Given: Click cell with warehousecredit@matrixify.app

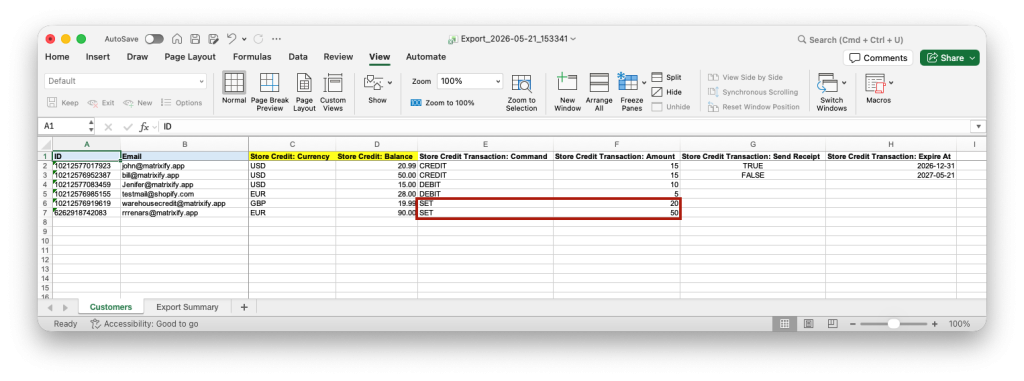Looking at the screenshot, I should [184, 204].
